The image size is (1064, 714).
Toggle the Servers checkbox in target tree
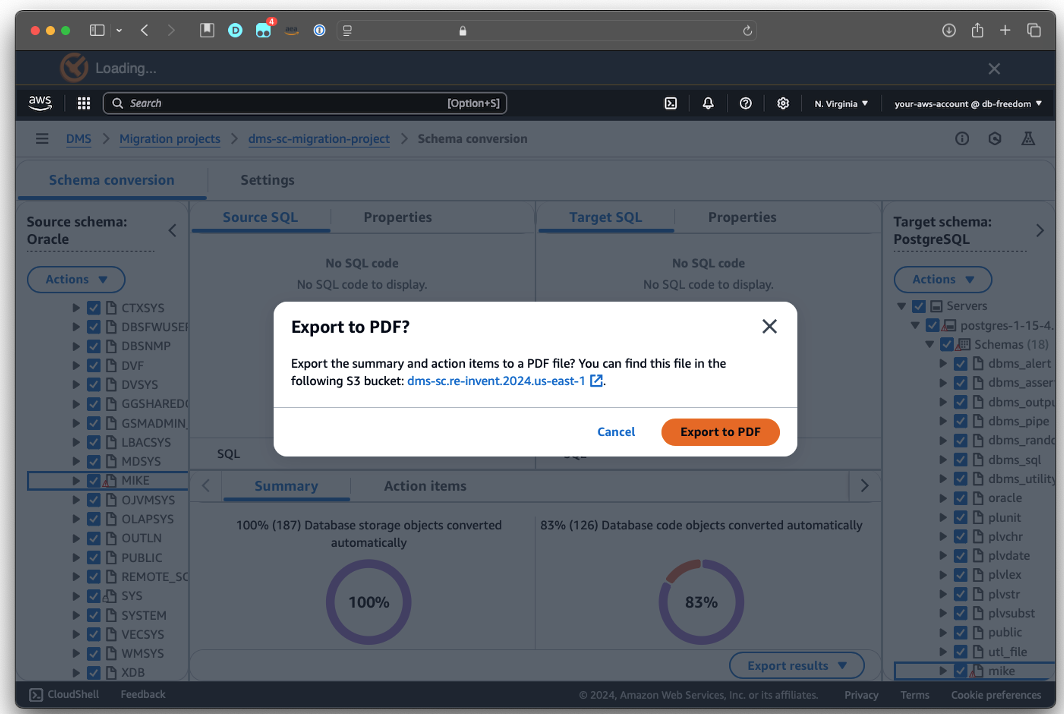click(x=919, y=306)
